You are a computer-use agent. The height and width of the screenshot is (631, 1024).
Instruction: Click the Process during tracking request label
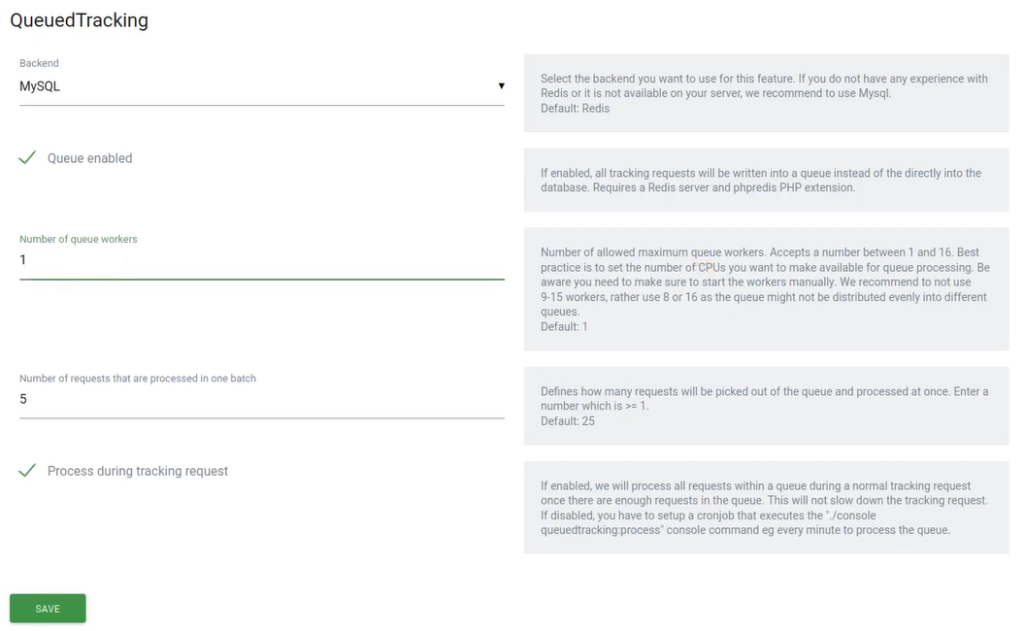pyautogui.click(x=137, y=470)
